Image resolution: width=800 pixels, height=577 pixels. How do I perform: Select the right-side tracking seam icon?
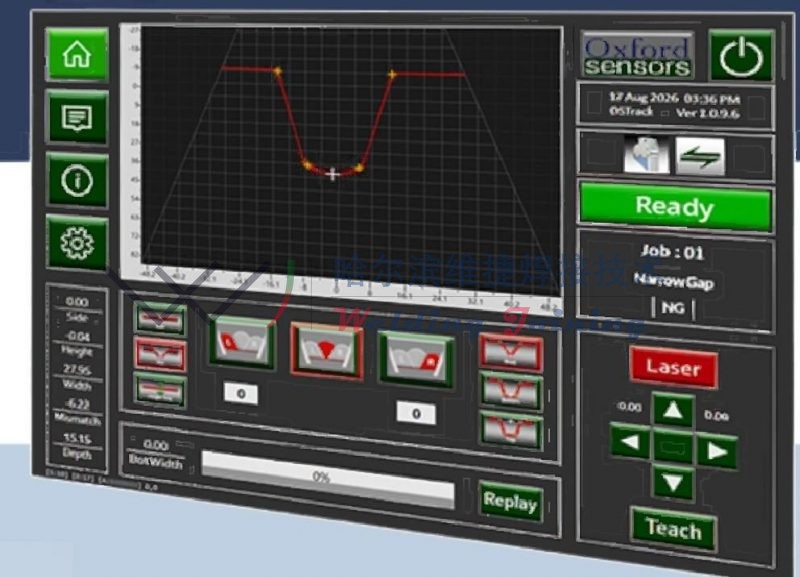pos(416,354)
